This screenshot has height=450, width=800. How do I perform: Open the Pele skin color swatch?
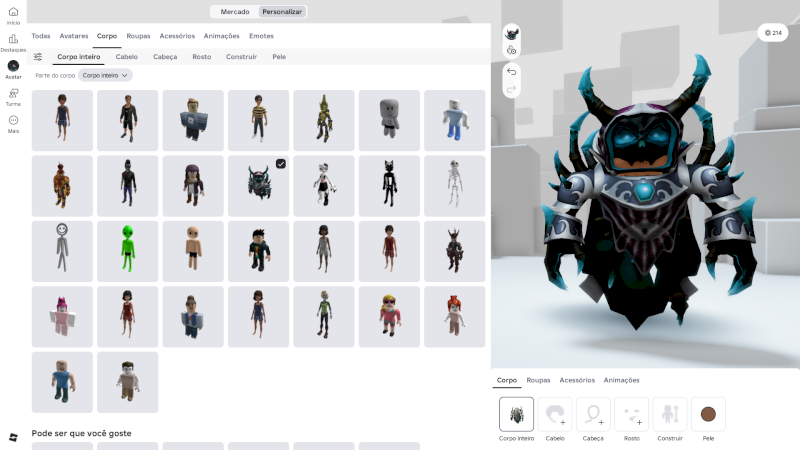708,414
